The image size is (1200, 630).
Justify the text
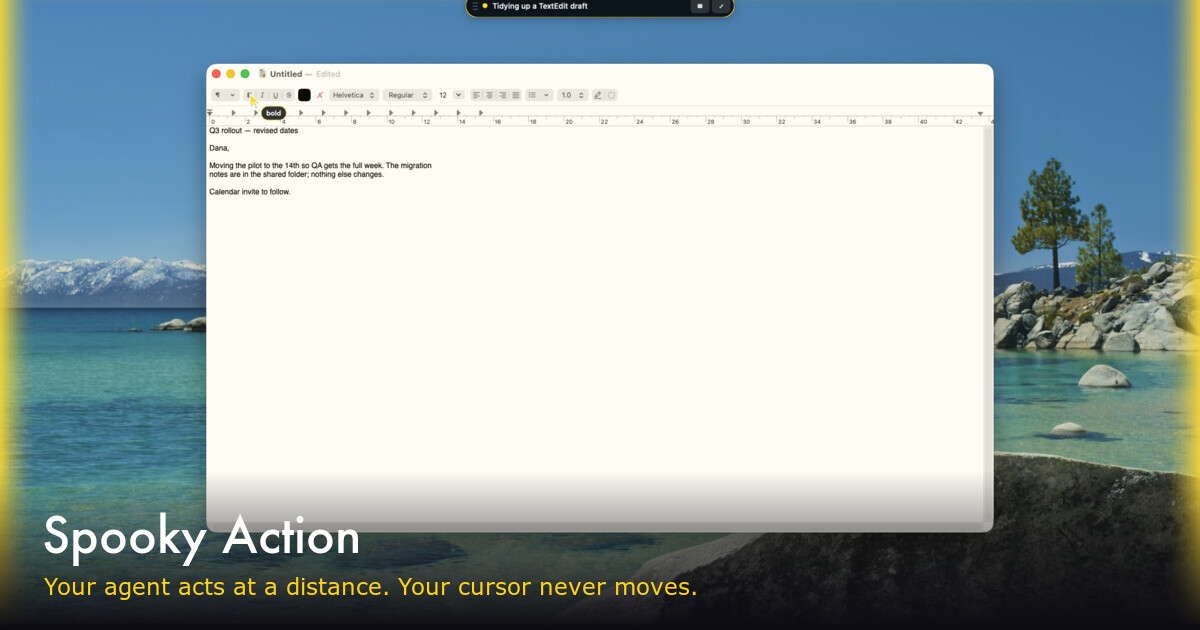pos(516,95)
